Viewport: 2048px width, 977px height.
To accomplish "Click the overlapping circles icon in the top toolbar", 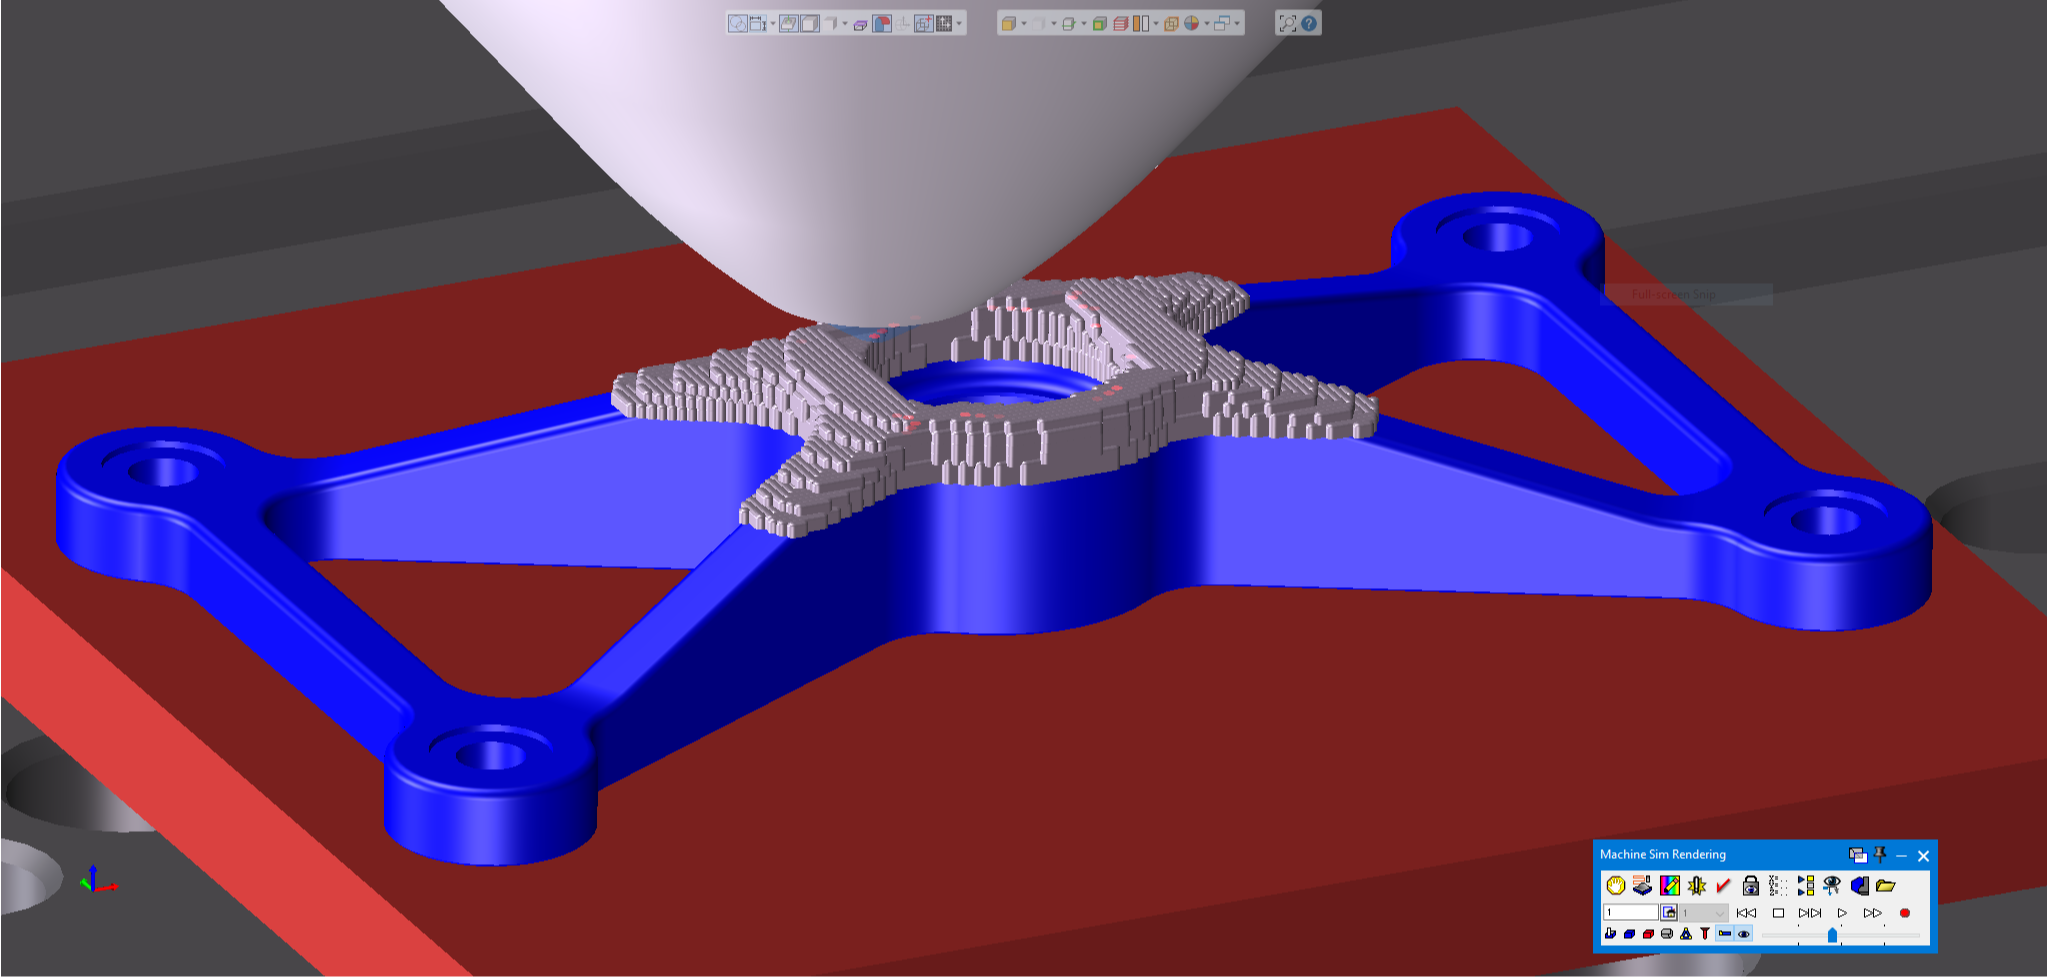I will point(738,23).
